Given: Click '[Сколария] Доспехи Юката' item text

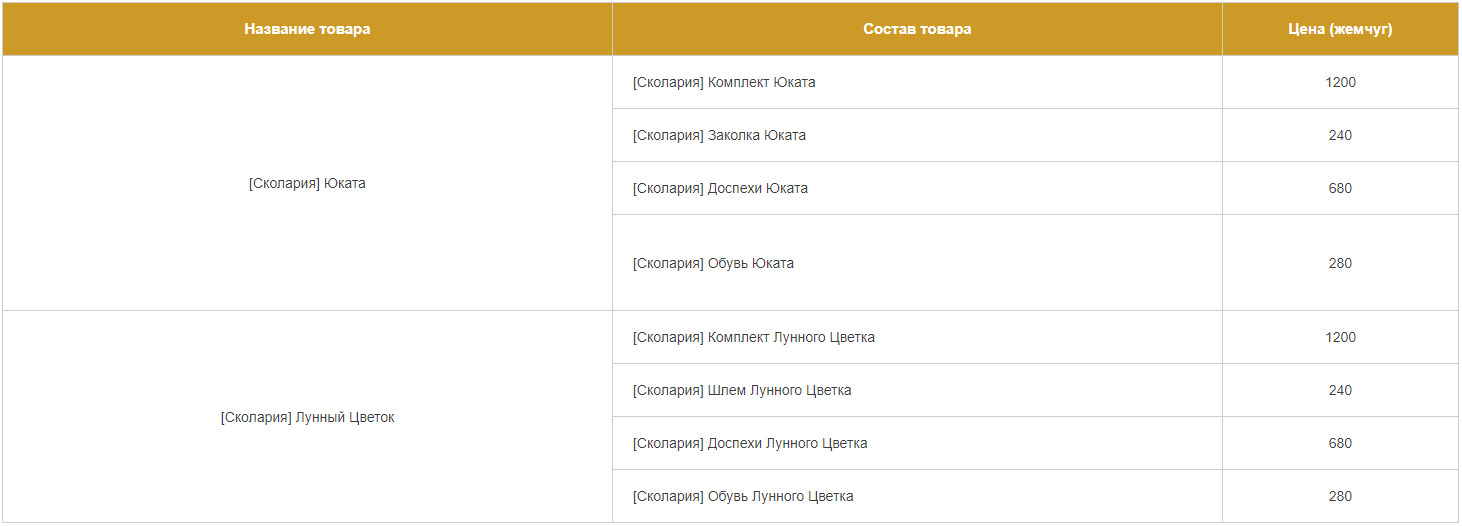Looking at the screenshot, I should (x=720, y=188).
